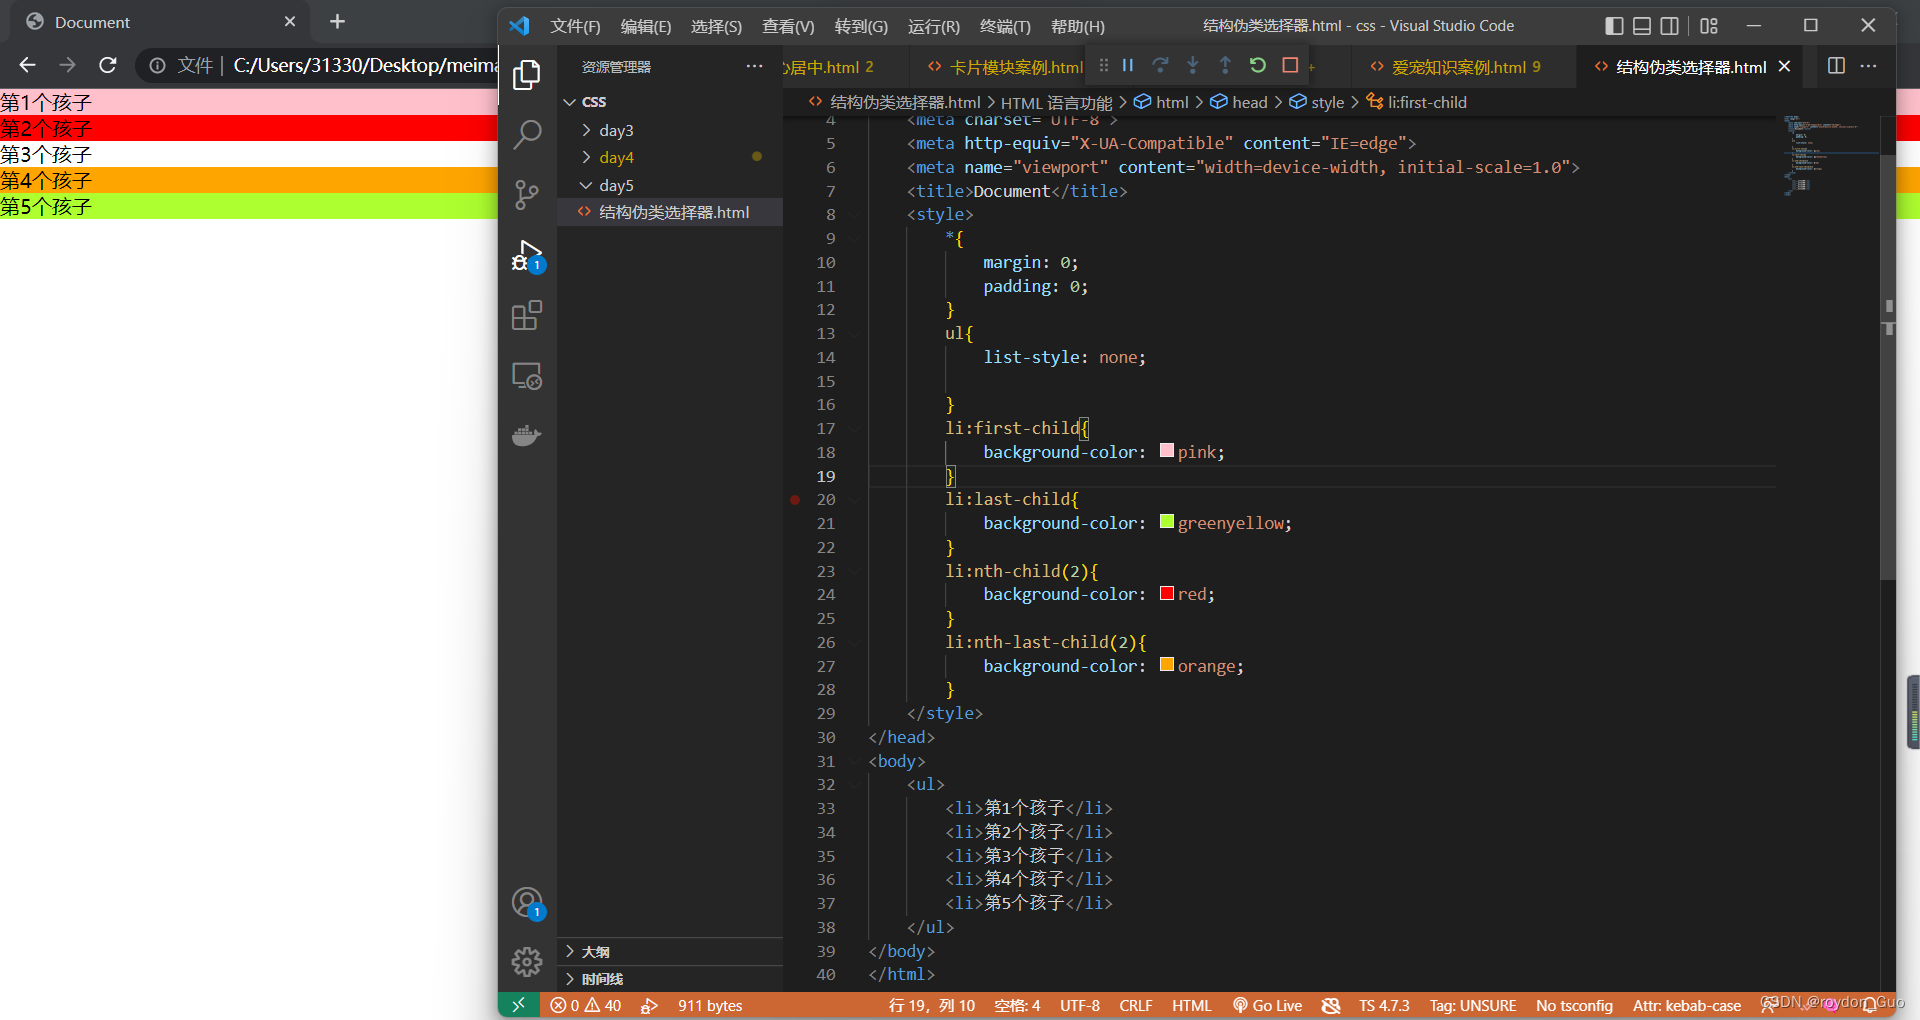
Task: Open Source Control view
Action: pyautogui.click(x=527, y=195)
